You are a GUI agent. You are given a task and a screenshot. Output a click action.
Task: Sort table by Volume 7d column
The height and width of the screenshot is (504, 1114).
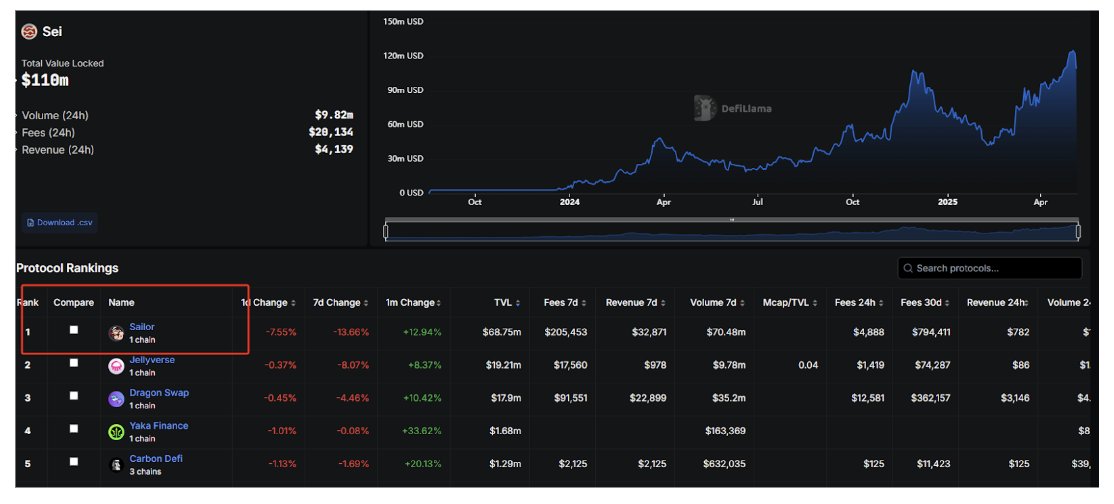click(x=718, y=303)
